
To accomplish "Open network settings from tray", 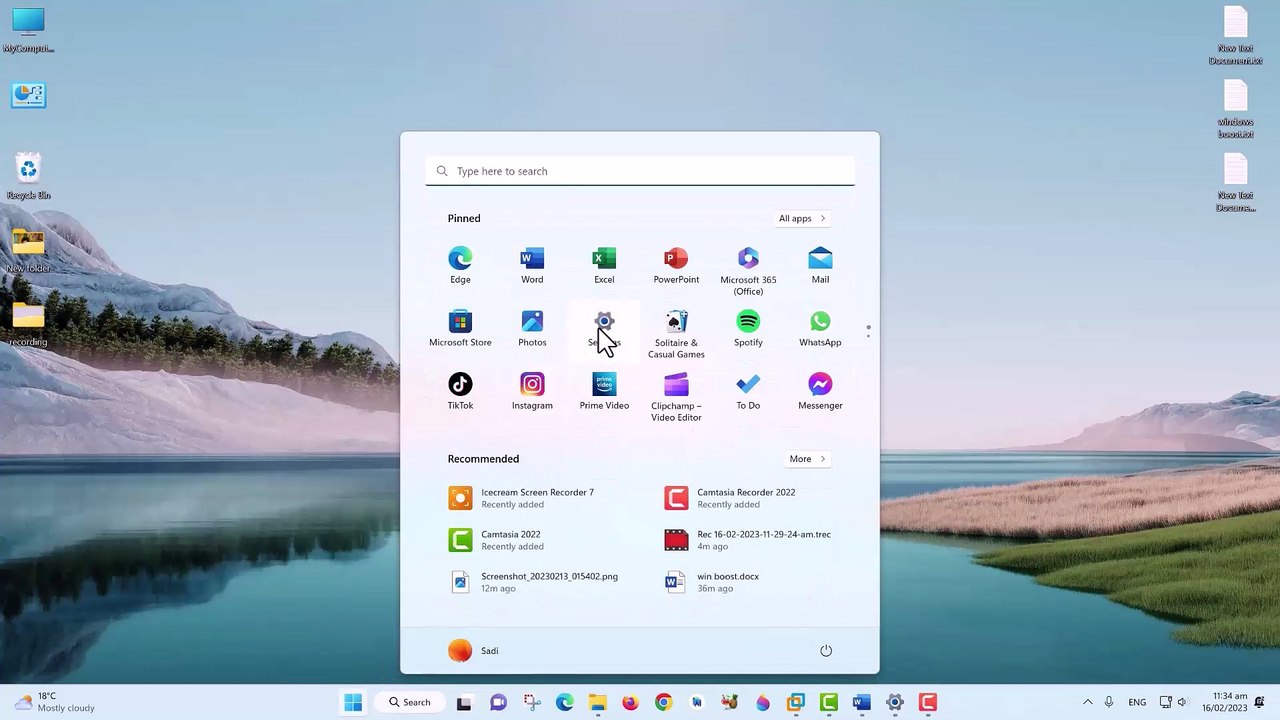I will coord(1166,702).
